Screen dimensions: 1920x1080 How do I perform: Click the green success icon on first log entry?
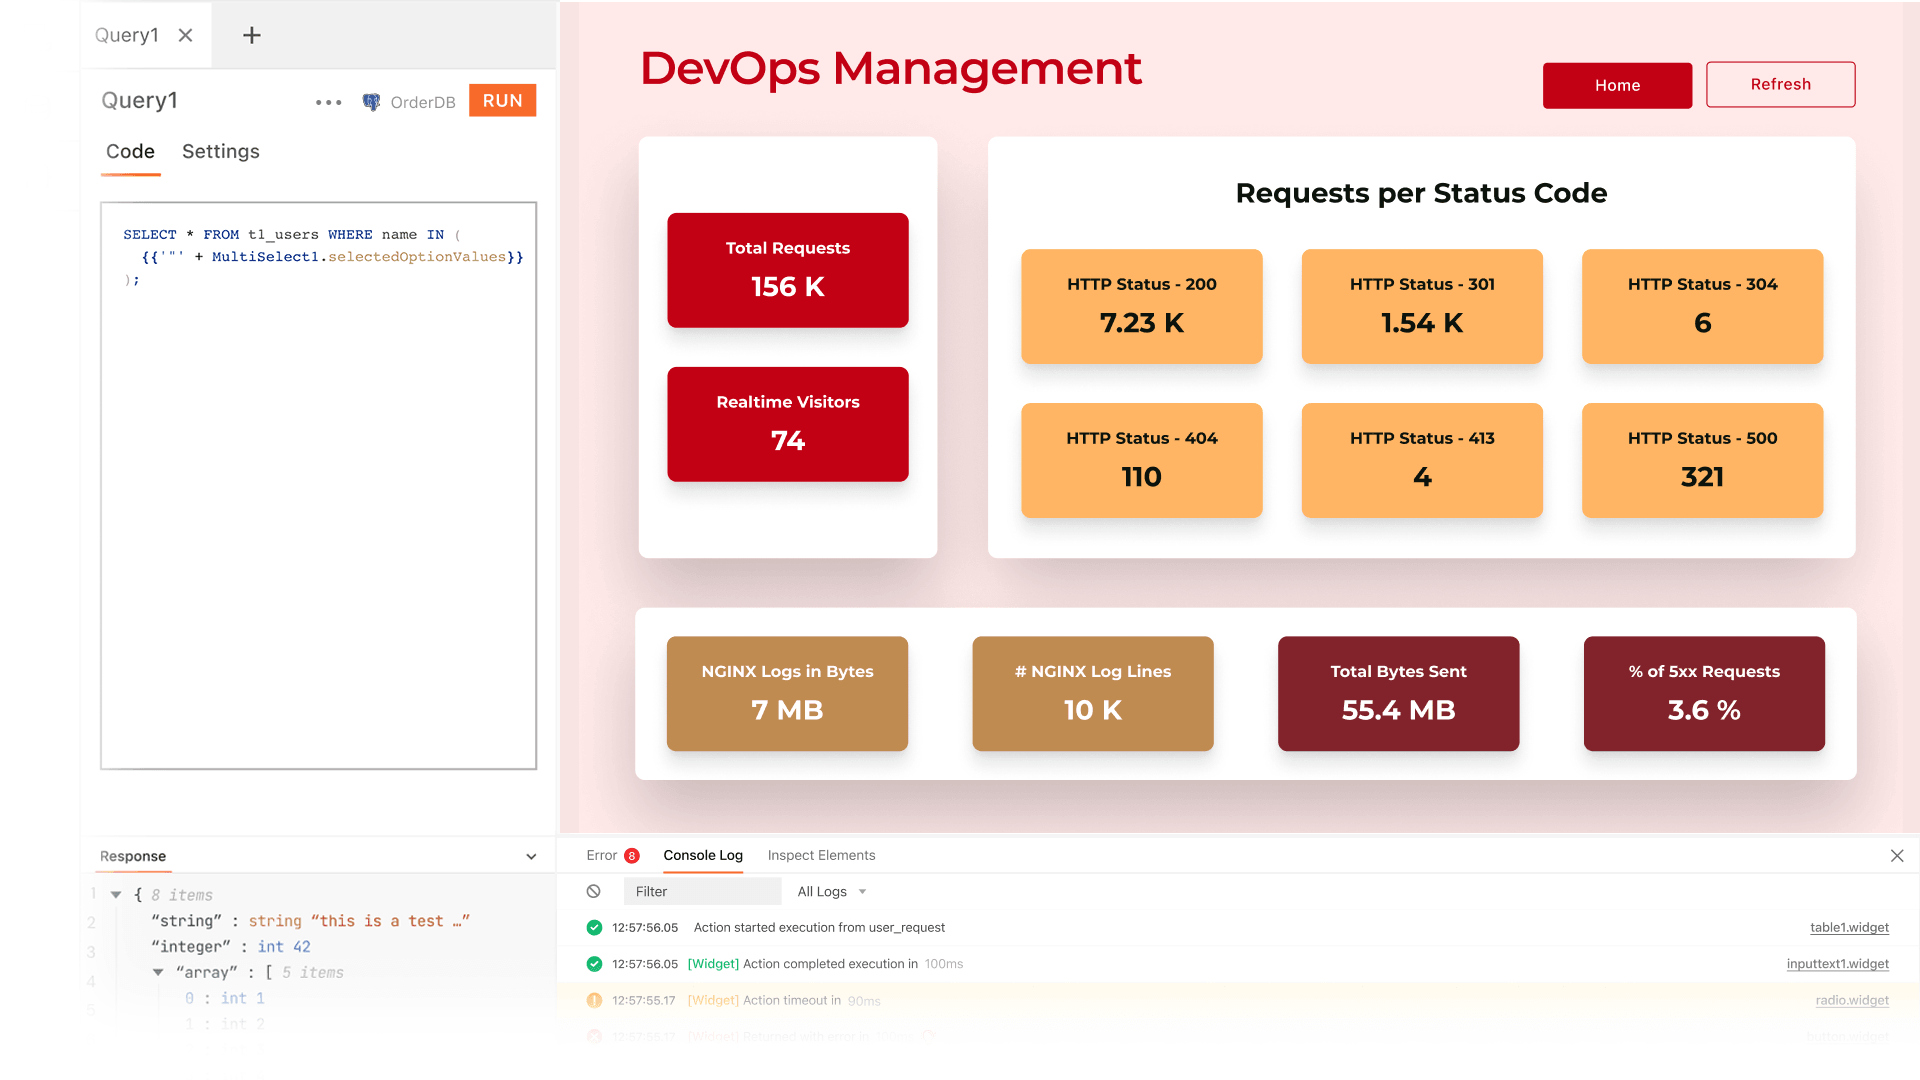[593, 927]
